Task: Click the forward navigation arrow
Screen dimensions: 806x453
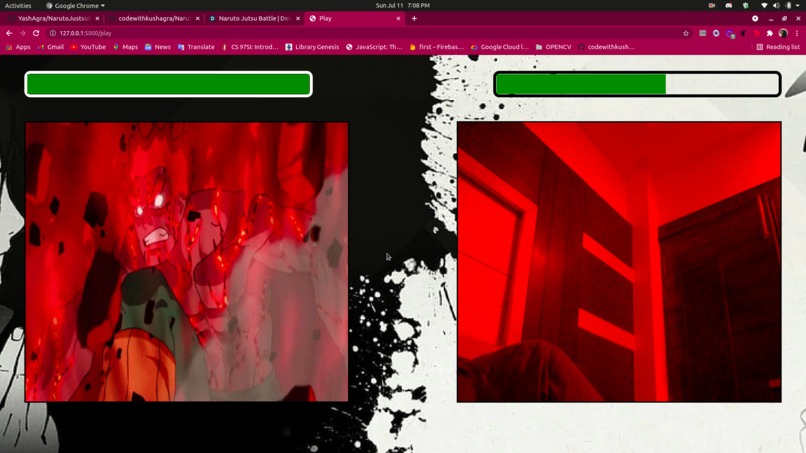Action: pyautogui.click(x=23, y=33)
